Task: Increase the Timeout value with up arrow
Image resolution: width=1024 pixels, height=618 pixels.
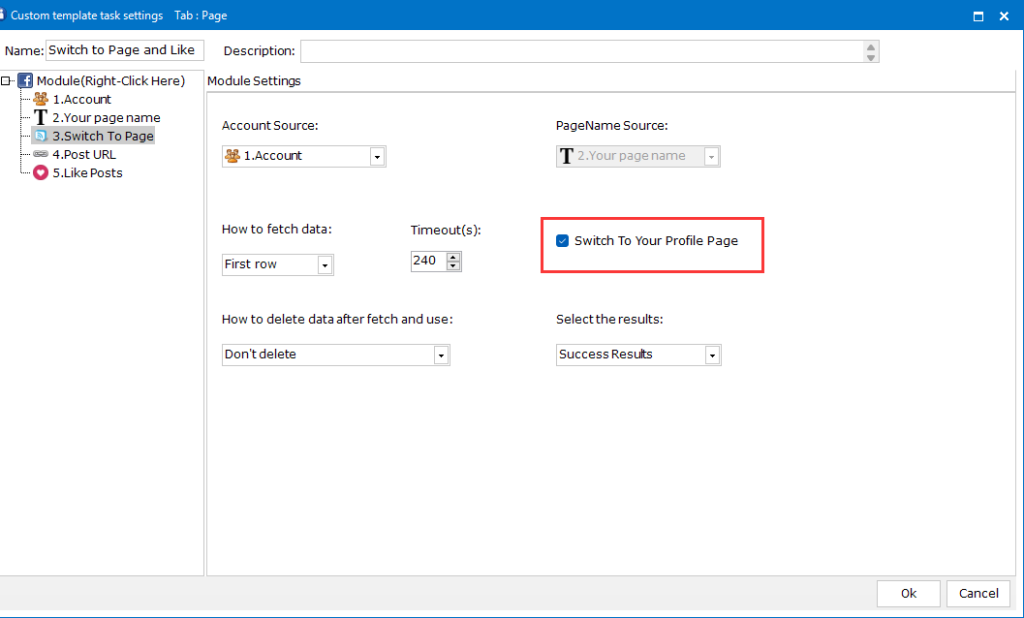Action: pos(453,257)
